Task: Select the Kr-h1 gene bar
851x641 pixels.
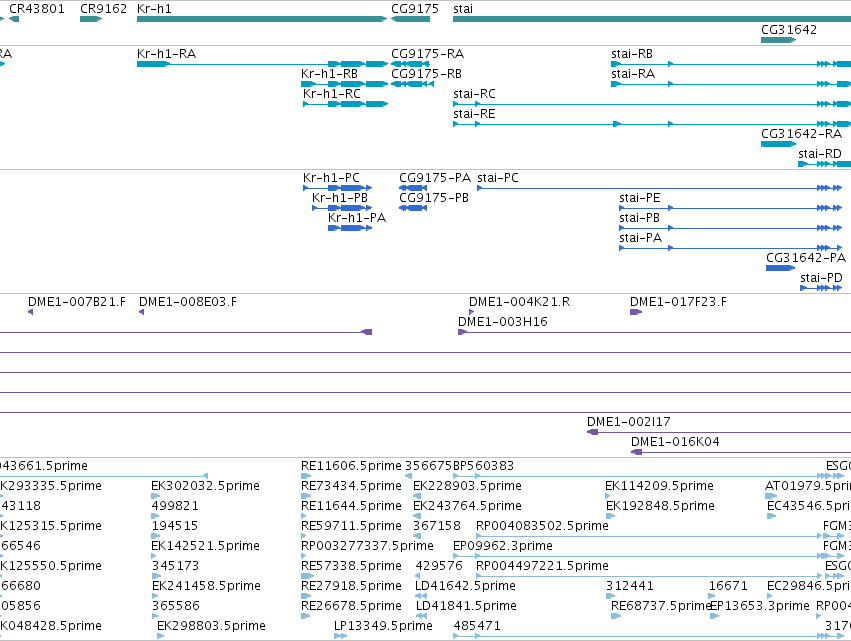Action: point(262,19)
